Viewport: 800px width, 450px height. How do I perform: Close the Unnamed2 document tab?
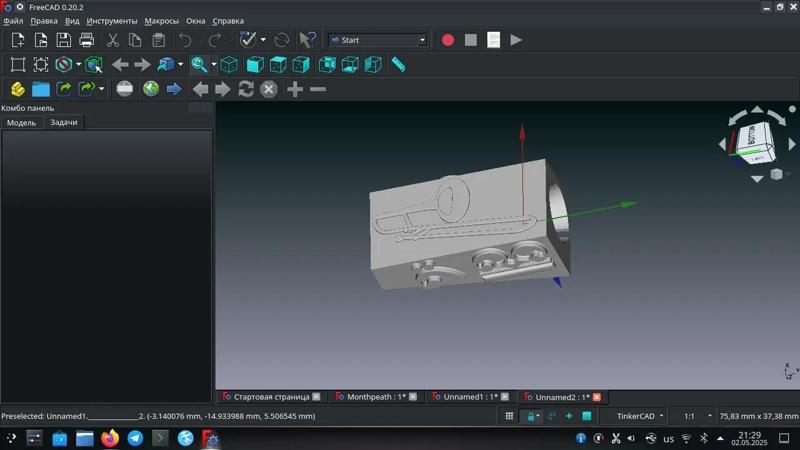(597, 397)
